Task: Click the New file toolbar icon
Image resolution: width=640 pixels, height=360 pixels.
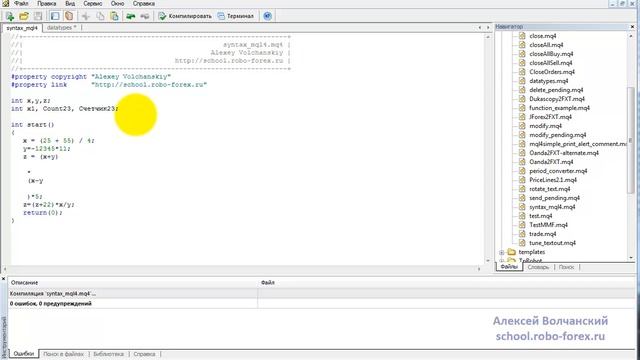Action: point(10,16)
